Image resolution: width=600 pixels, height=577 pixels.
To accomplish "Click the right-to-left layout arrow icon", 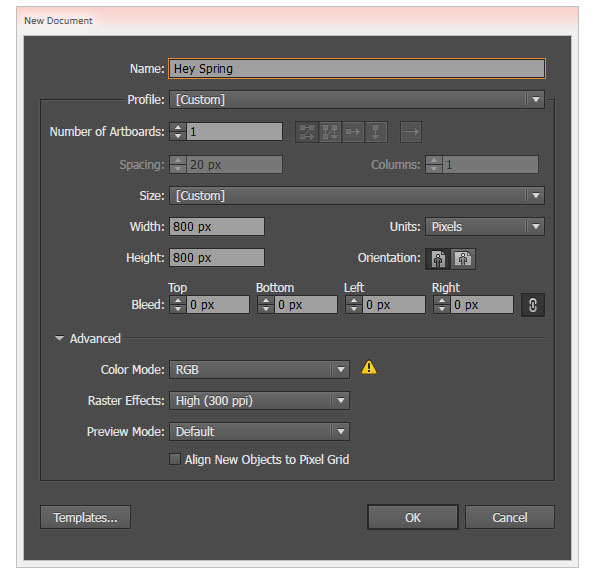I will tap(411, 131).
